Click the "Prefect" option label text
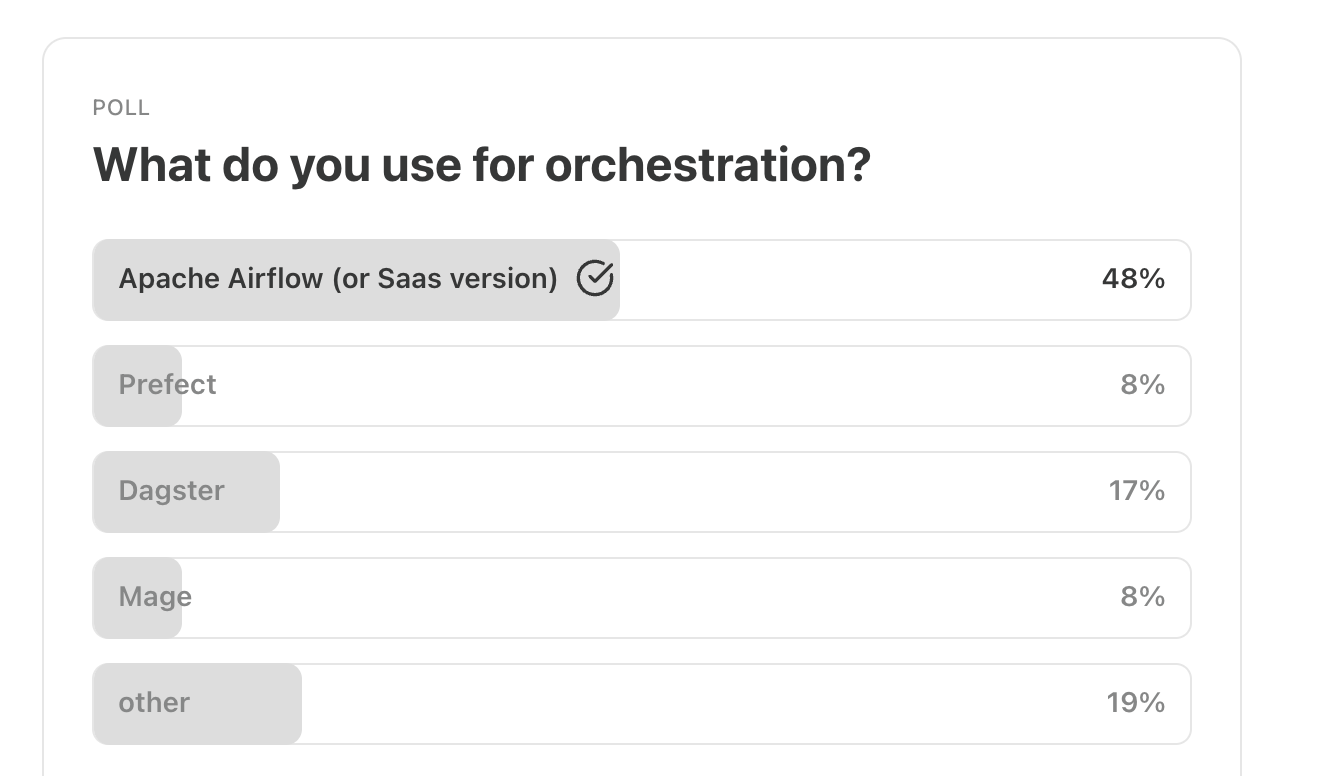 167,385
